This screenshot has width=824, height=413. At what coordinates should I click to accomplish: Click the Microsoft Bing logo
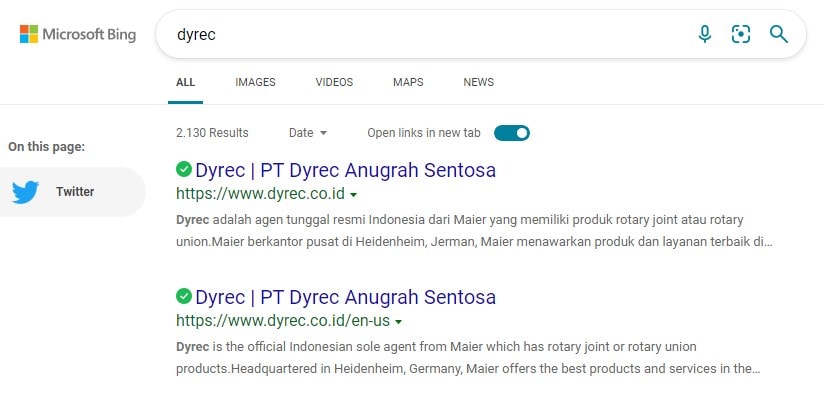pos(78,35)
